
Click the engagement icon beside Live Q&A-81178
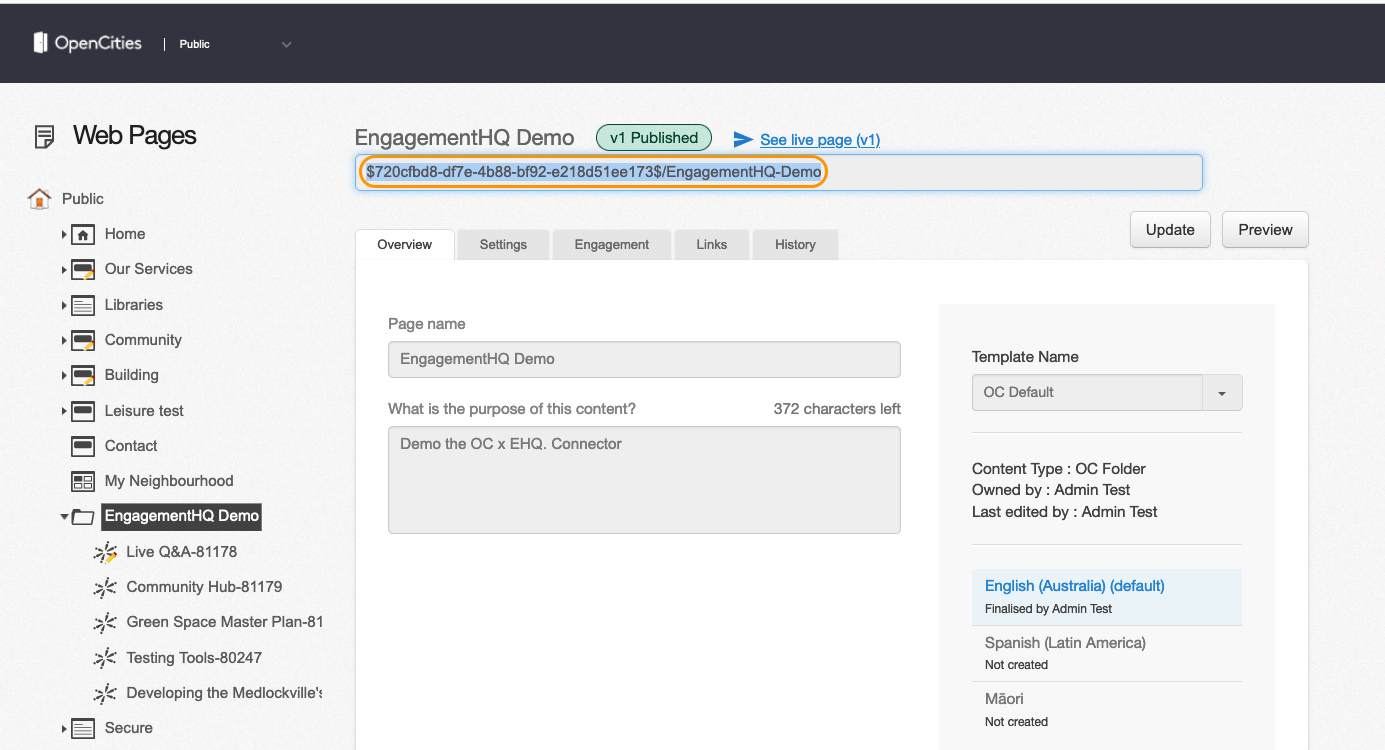click(x=105, y=551)
